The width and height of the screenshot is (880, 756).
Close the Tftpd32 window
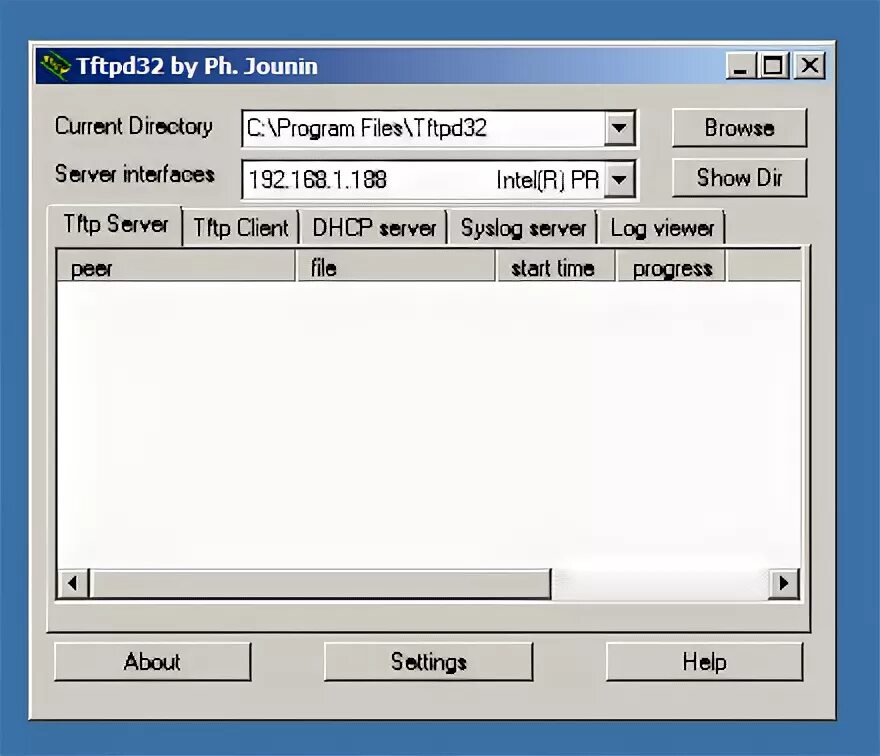point(809,66)
